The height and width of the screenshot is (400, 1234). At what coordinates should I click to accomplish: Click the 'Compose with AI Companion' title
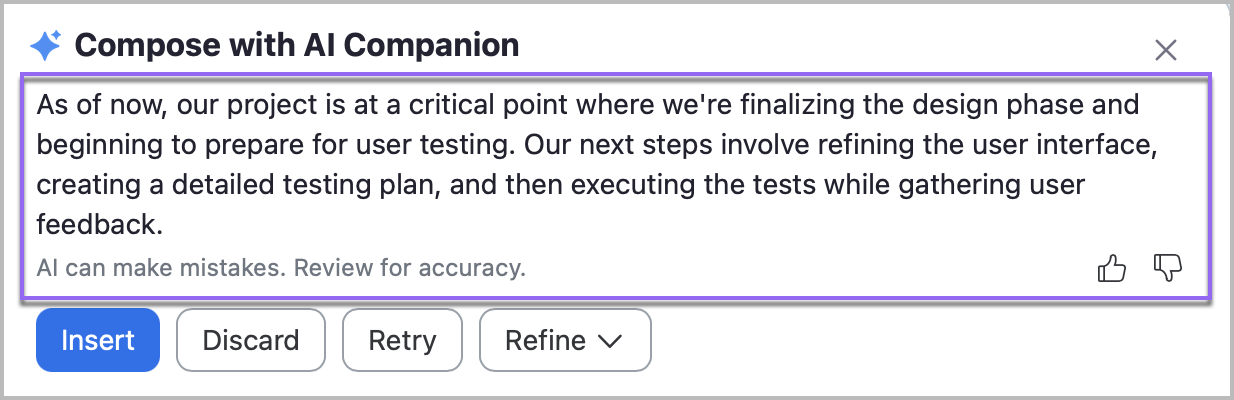[x=297, y=45]
